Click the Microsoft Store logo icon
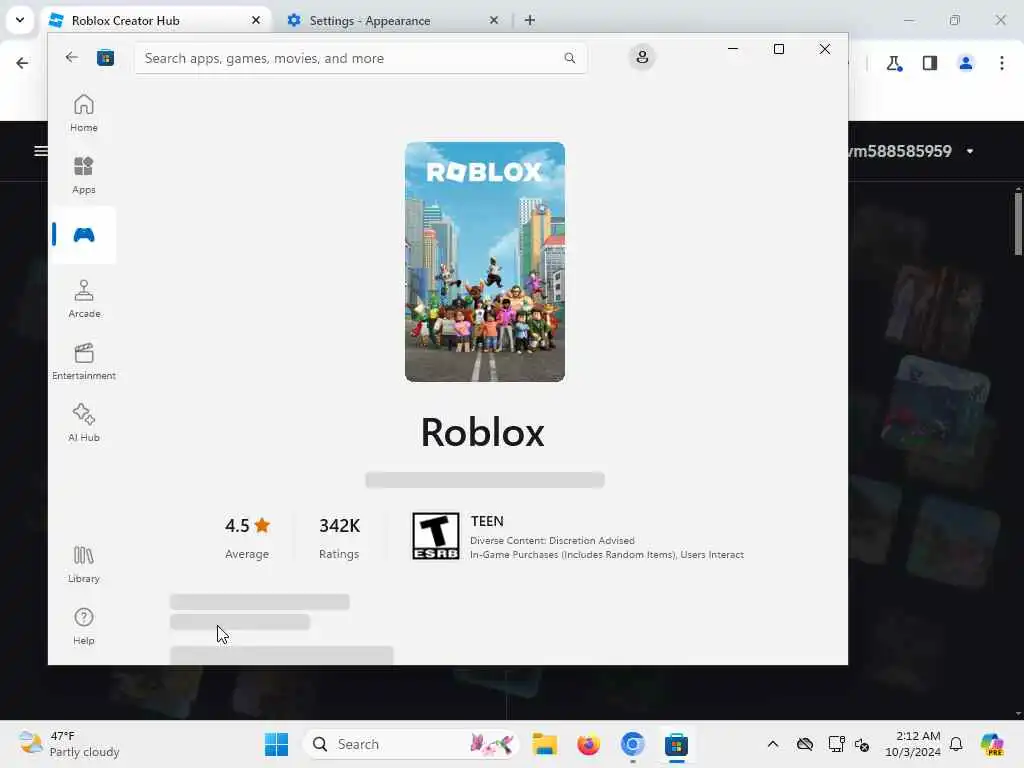The height and width of the screenshot is (768, 1024). click(x=105, y=58)
